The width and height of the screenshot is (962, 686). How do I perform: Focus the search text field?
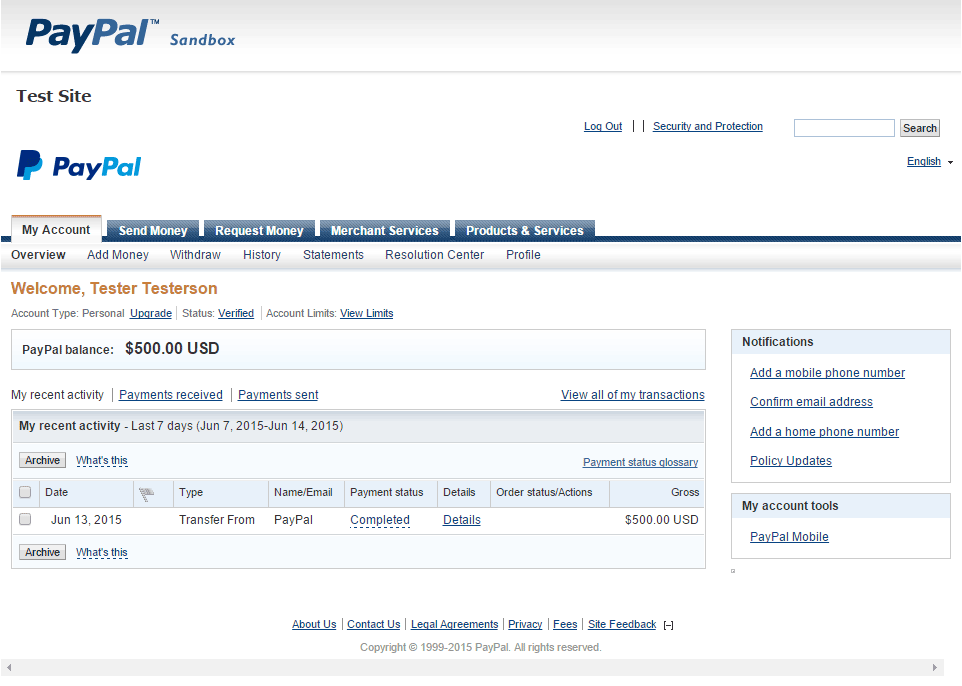(844, 128)
